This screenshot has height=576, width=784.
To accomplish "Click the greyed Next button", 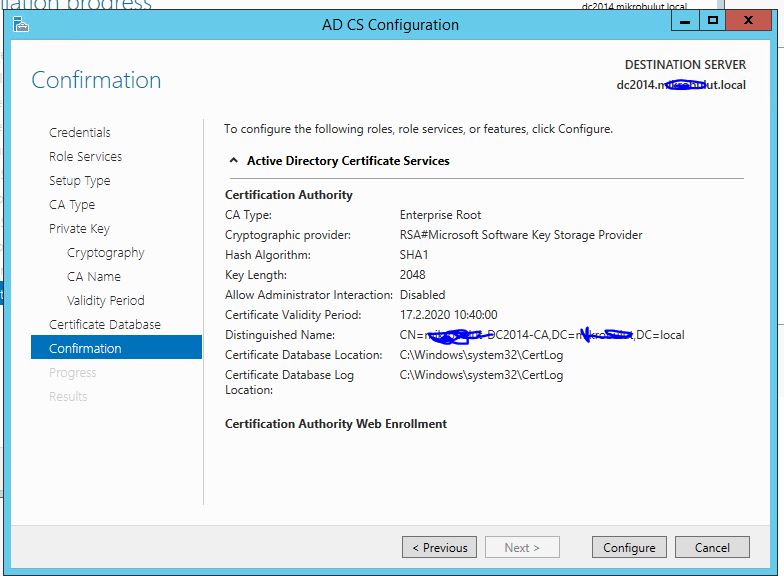I will [522, 548].
